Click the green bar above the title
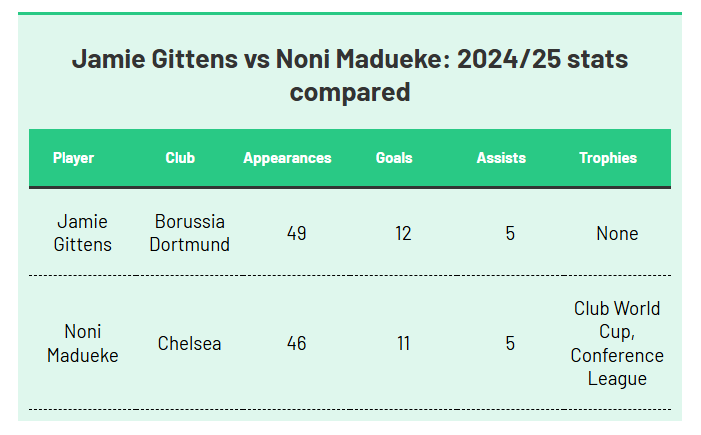The height and width of the screenshot is (435, 701). tap(350, 13)
